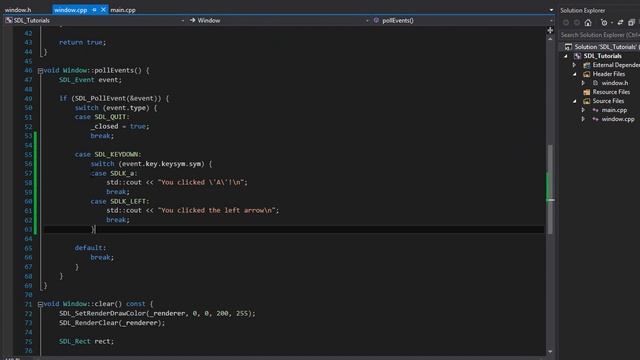640x360 pixels.
Task: Click the Back arrow in Solution Explorer toolbar
Action: (566, 23)
